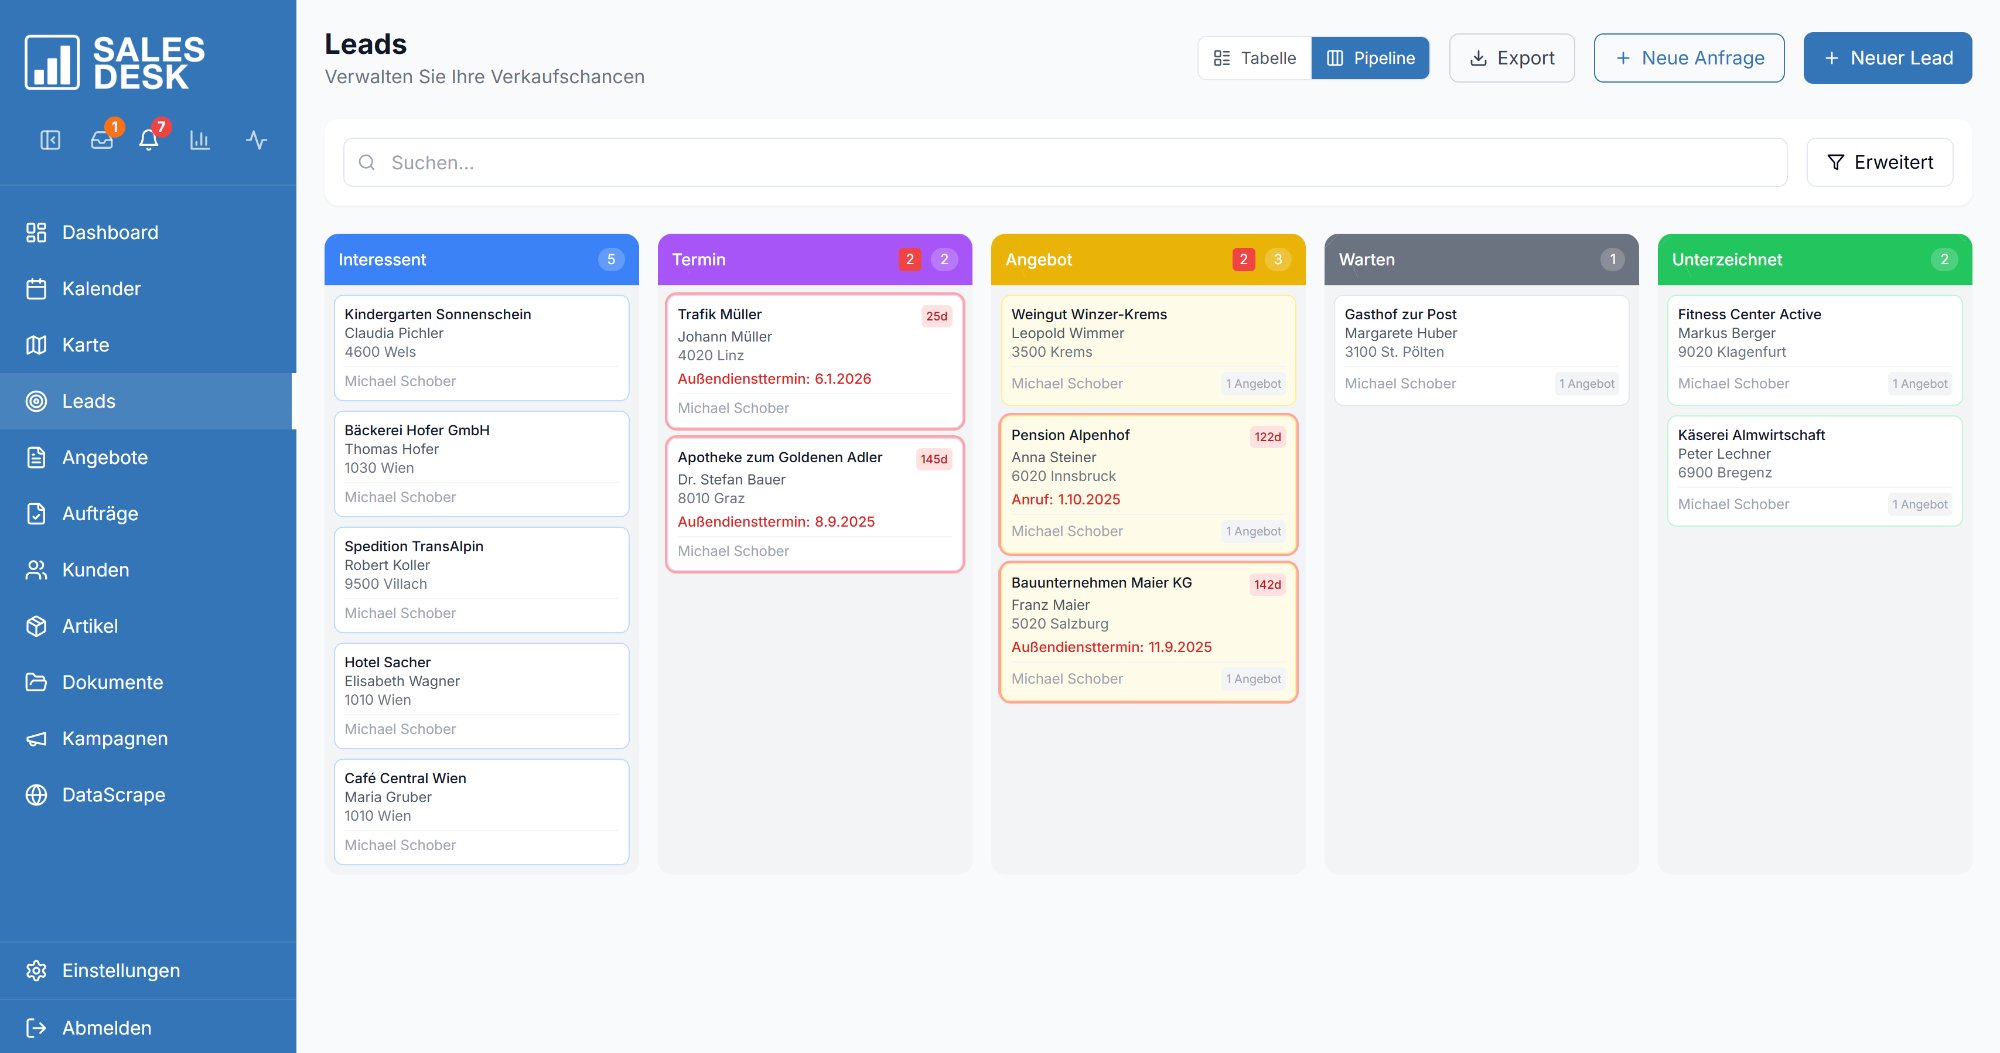
Task: Open the statistics bar chart icon
Action: click(200, 140)
